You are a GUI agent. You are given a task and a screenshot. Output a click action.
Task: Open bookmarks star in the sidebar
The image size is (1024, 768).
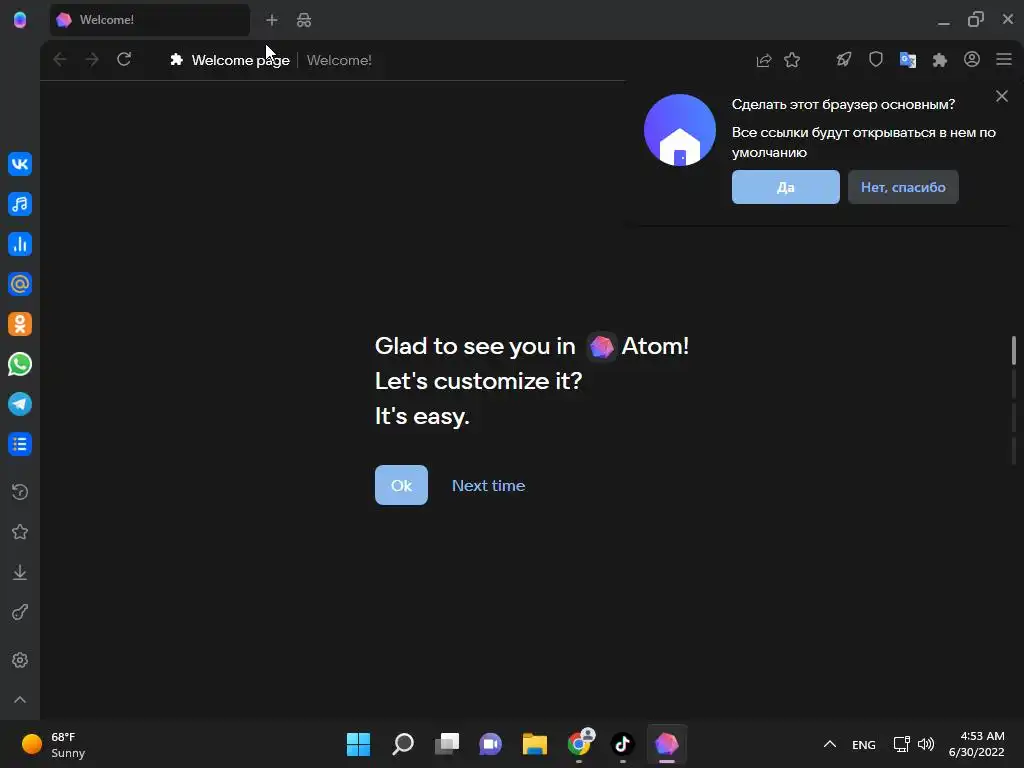[x=20, y=532]
